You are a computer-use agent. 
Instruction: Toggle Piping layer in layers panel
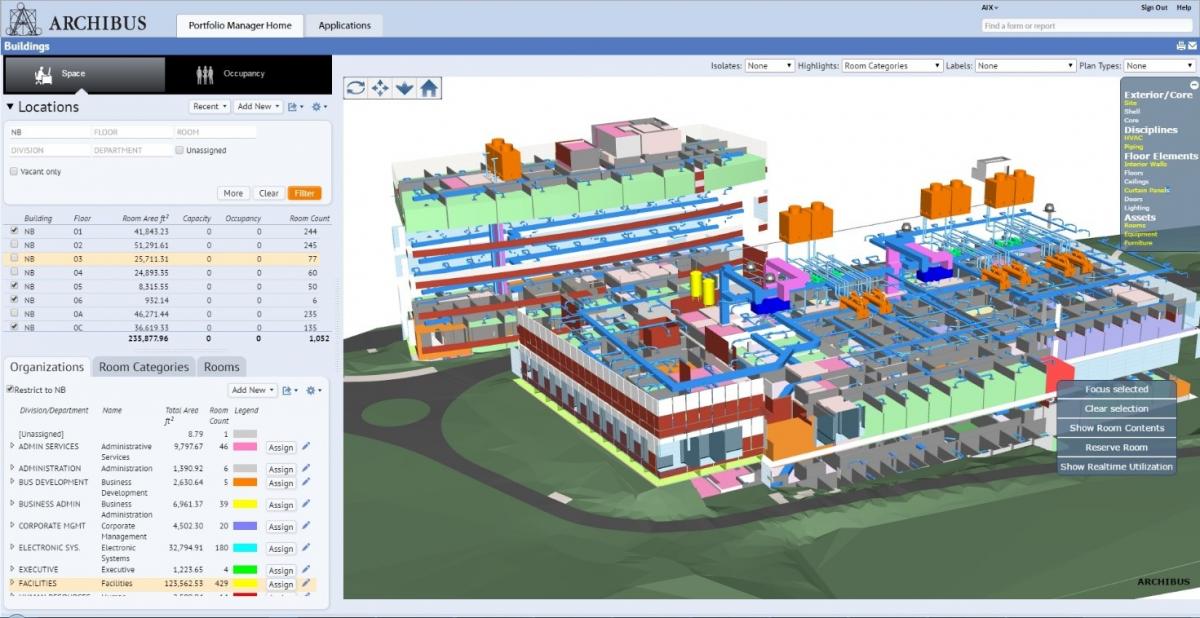click(1134, 147)
